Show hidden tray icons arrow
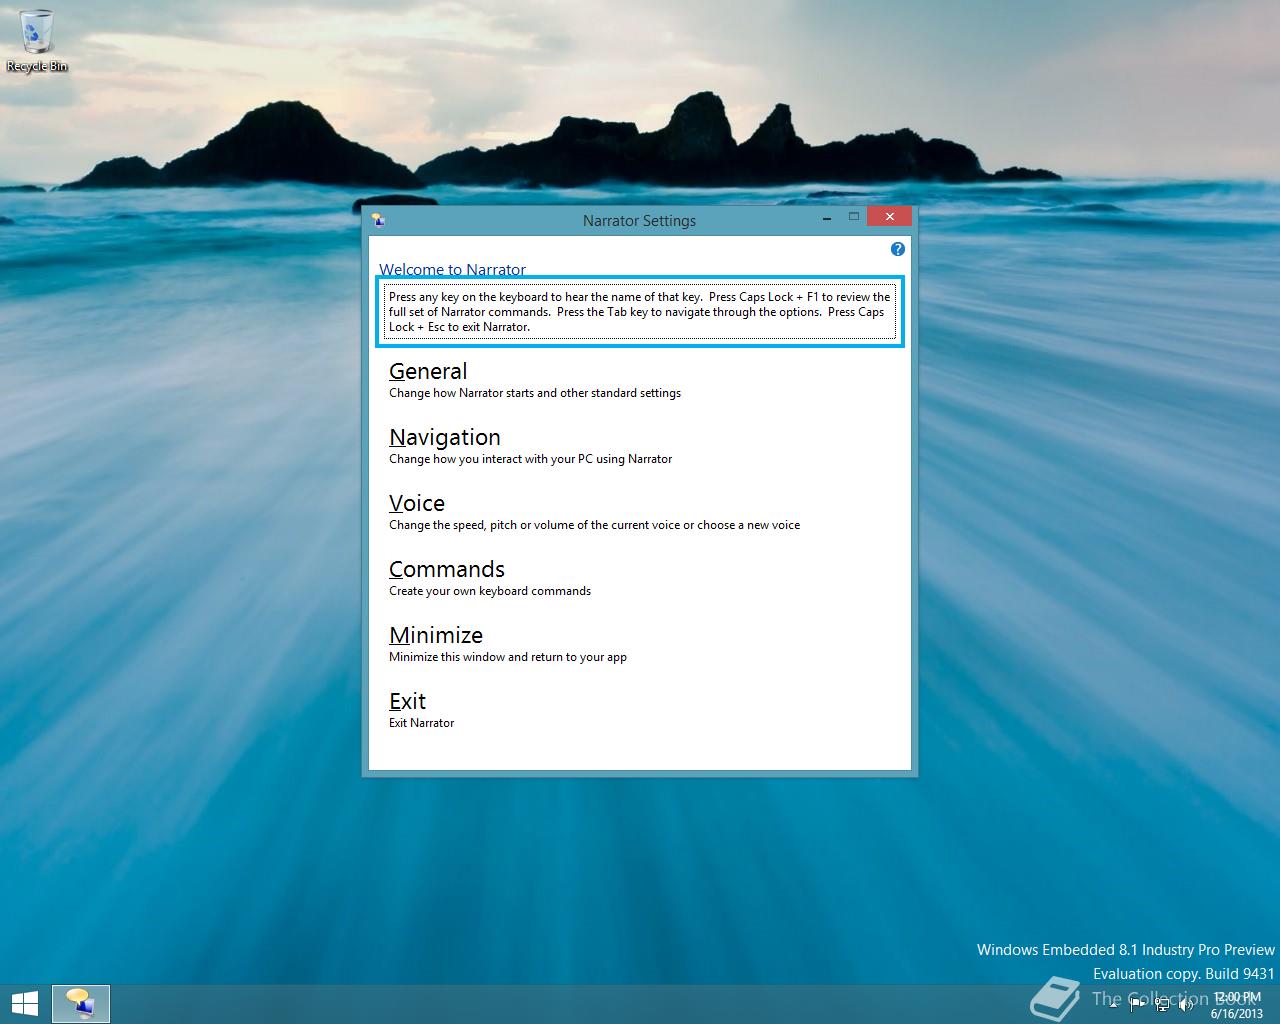The width and height of the screenshot is (1280, 1024). coord(1113,1005)
